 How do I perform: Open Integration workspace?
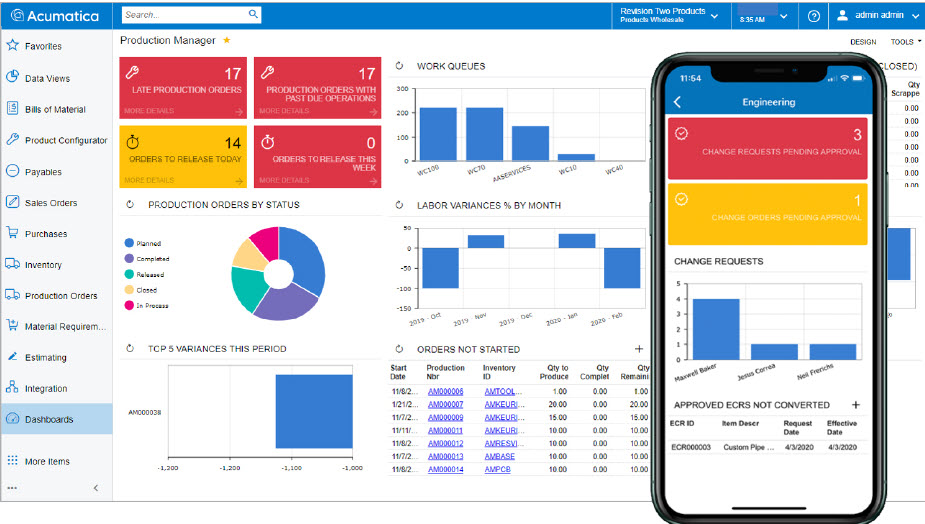pyautogui.click(x=37, y=388)
